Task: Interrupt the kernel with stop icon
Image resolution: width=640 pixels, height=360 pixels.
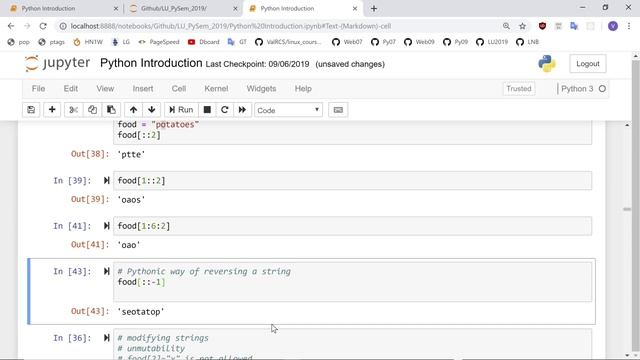Action: (207, 110)
